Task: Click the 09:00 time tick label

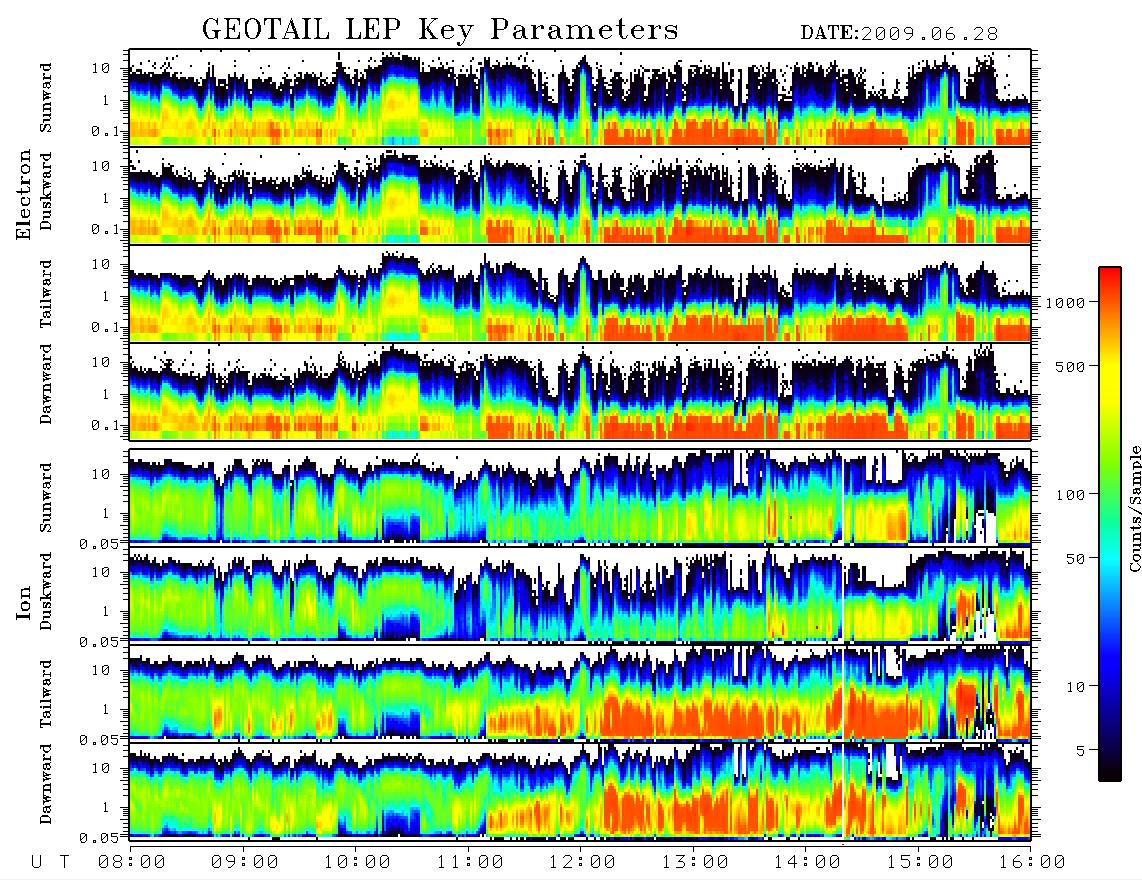Action: pyautogui.click(x=244, y=862)
